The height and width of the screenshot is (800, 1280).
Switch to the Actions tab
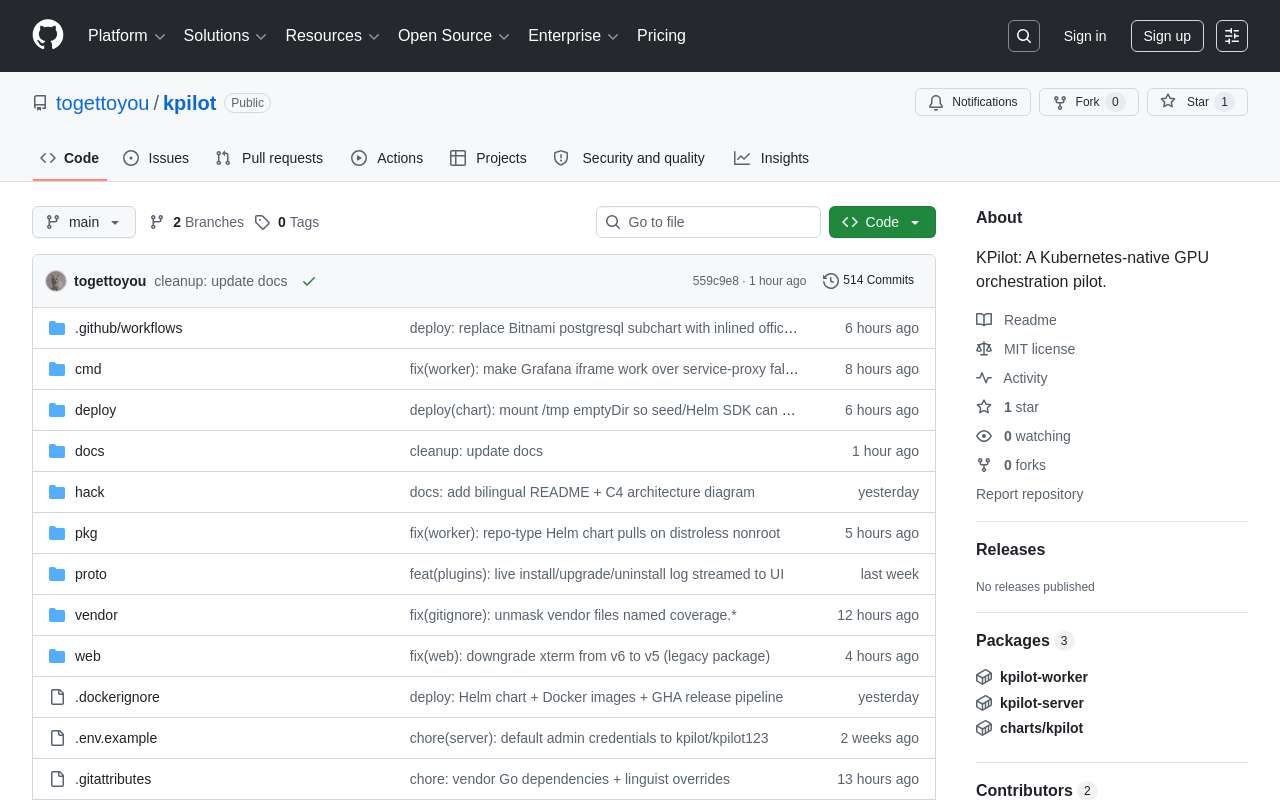coord(387,158)
